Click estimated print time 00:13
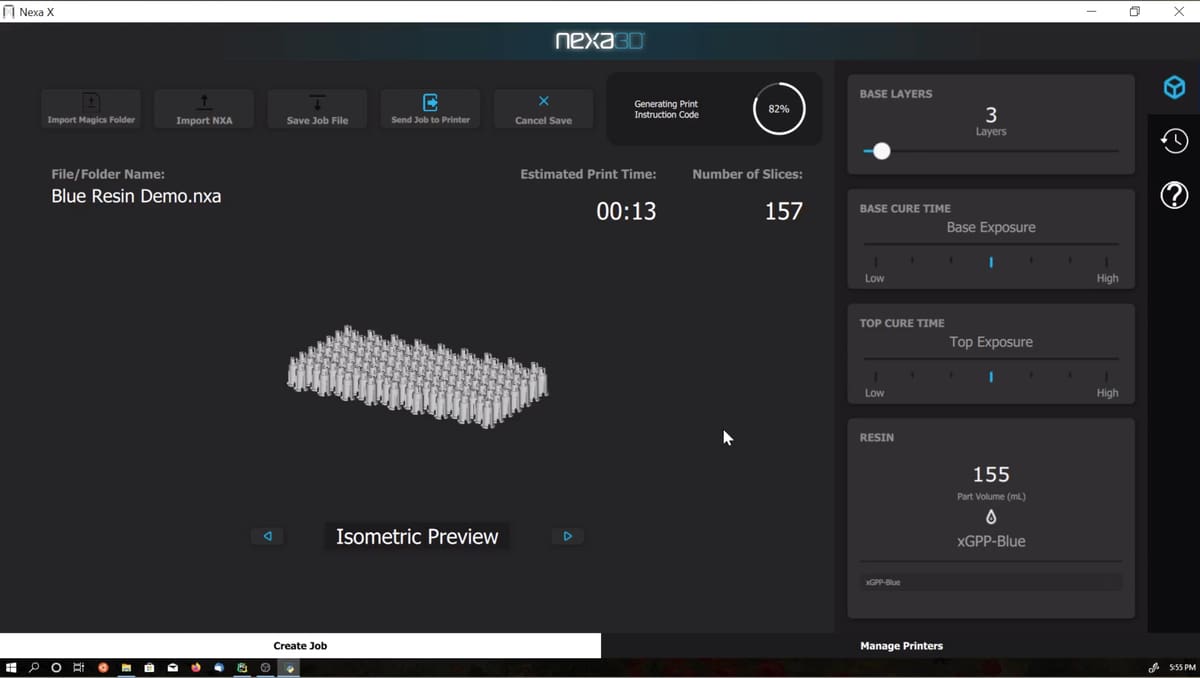 click(626, 211)
